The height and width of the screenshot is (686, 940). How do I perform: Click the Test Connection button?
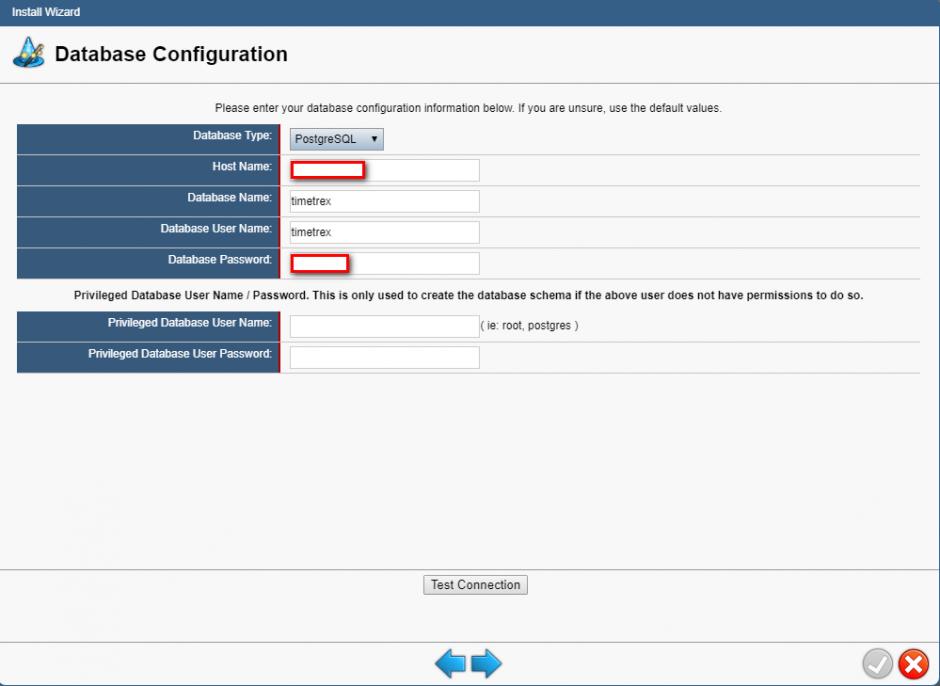475,585
